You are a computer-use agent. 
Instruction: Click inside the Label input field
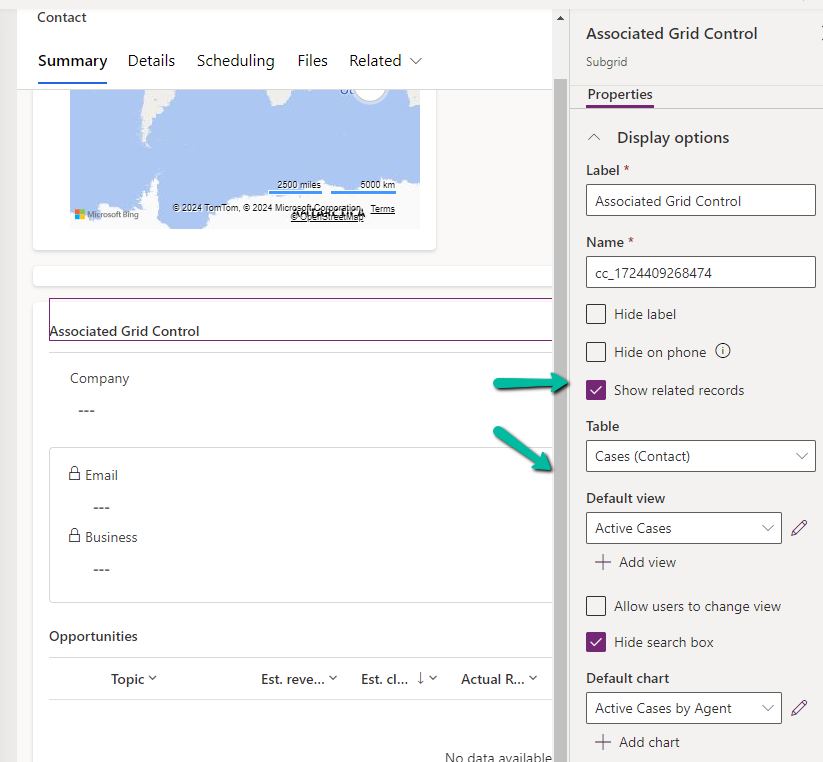[700, 200]
